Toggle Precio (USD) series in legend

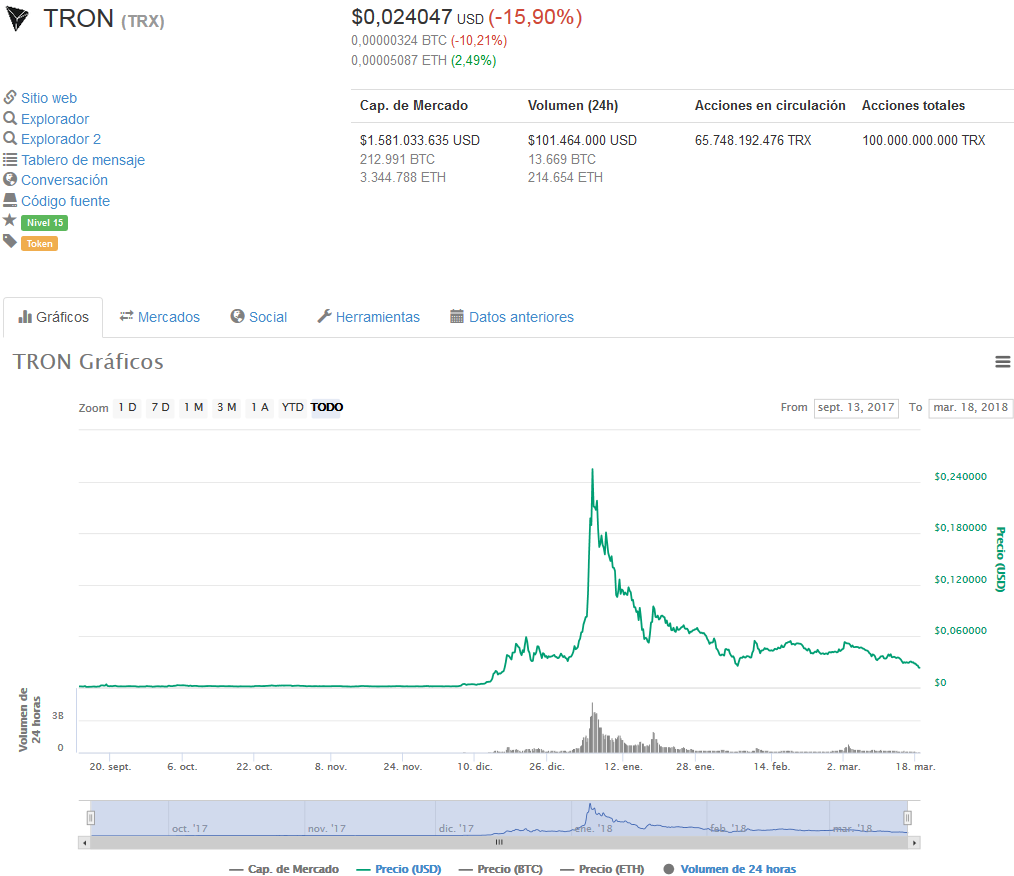coord(399,869)
